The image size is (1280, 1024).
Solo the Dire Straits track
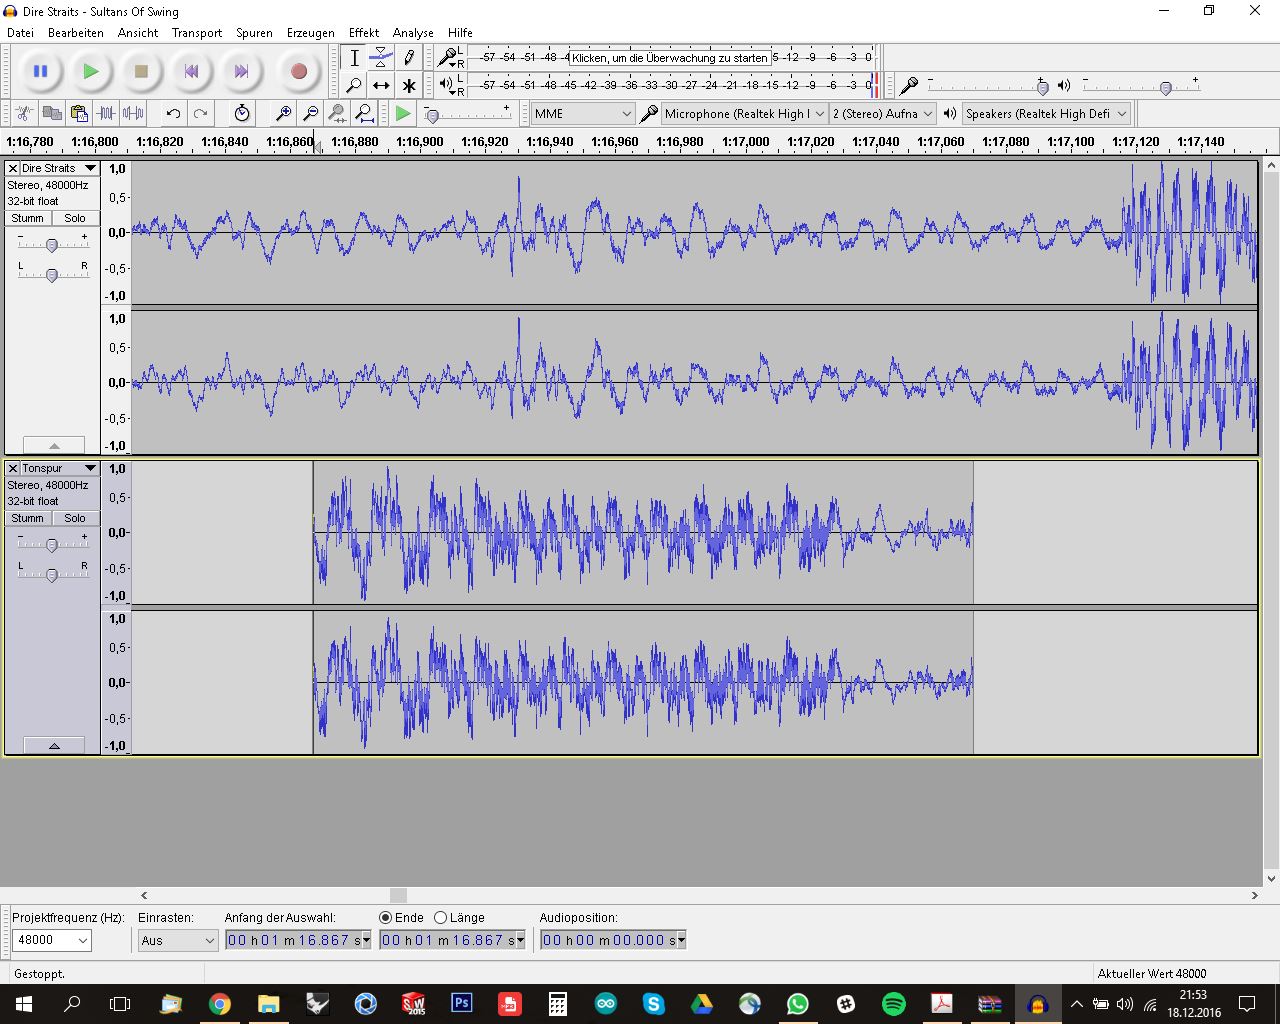pos(75,218)
